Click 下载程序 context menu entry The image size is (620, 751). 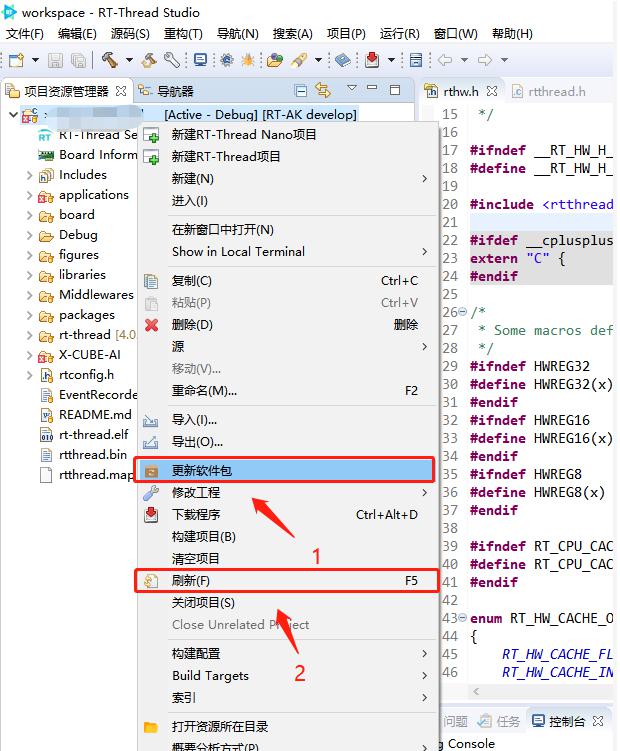click(x=289, y=514)
